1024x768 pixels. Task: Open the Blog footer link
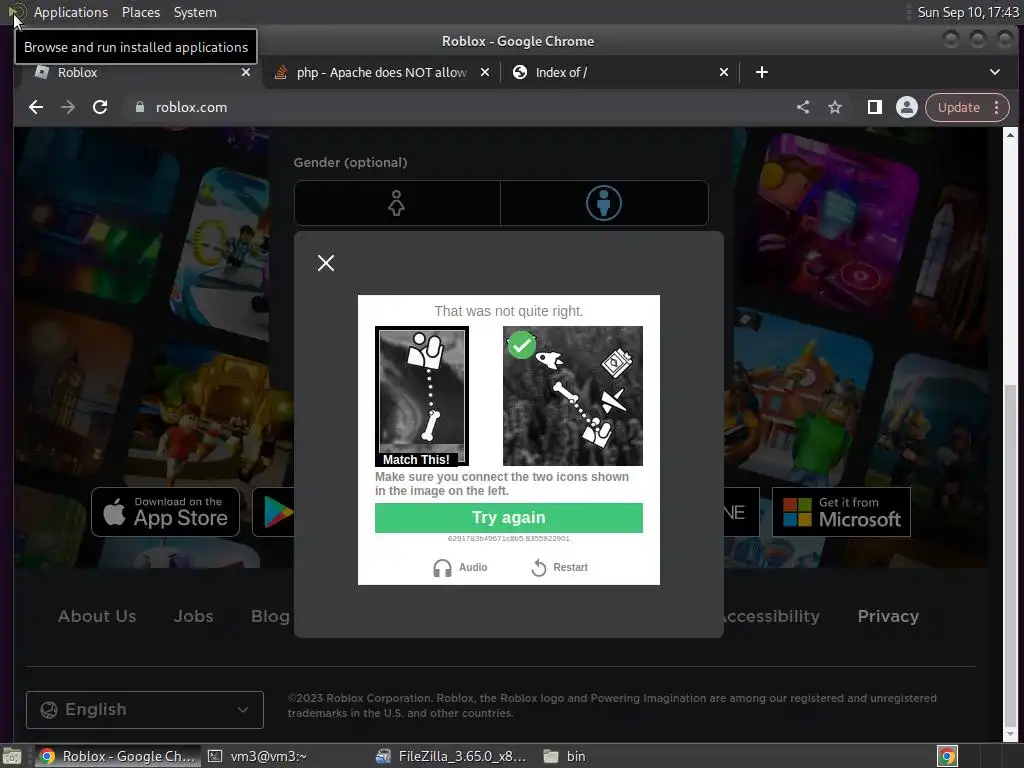click(x=270, y=616)
